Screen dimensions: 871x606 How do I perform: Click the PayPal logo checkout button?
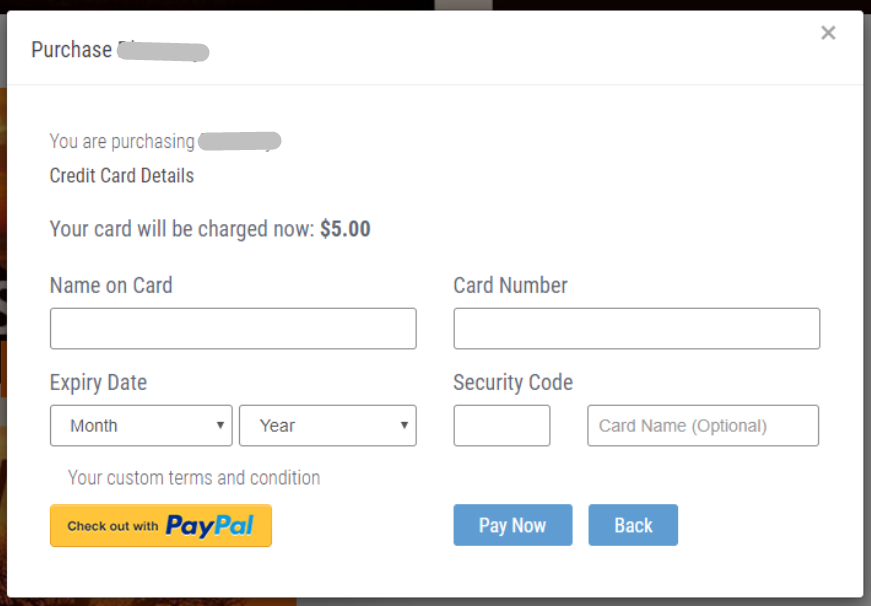coord(161,525)
